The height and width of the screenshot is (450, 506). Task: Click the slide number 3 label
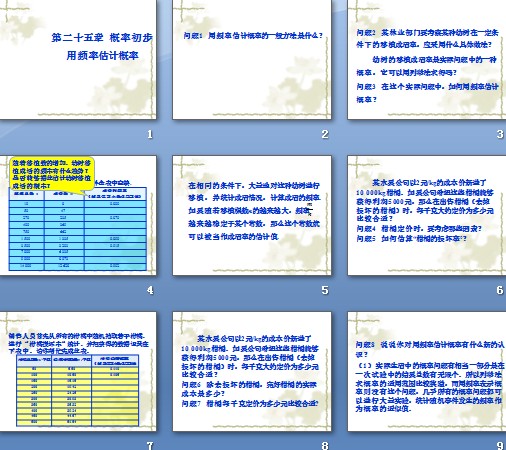point(500,134)
